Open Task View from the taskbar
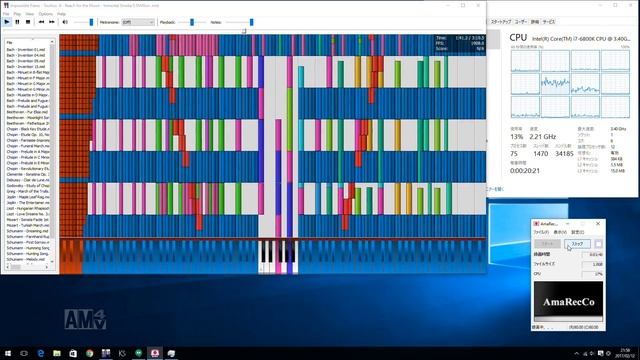 24,353
